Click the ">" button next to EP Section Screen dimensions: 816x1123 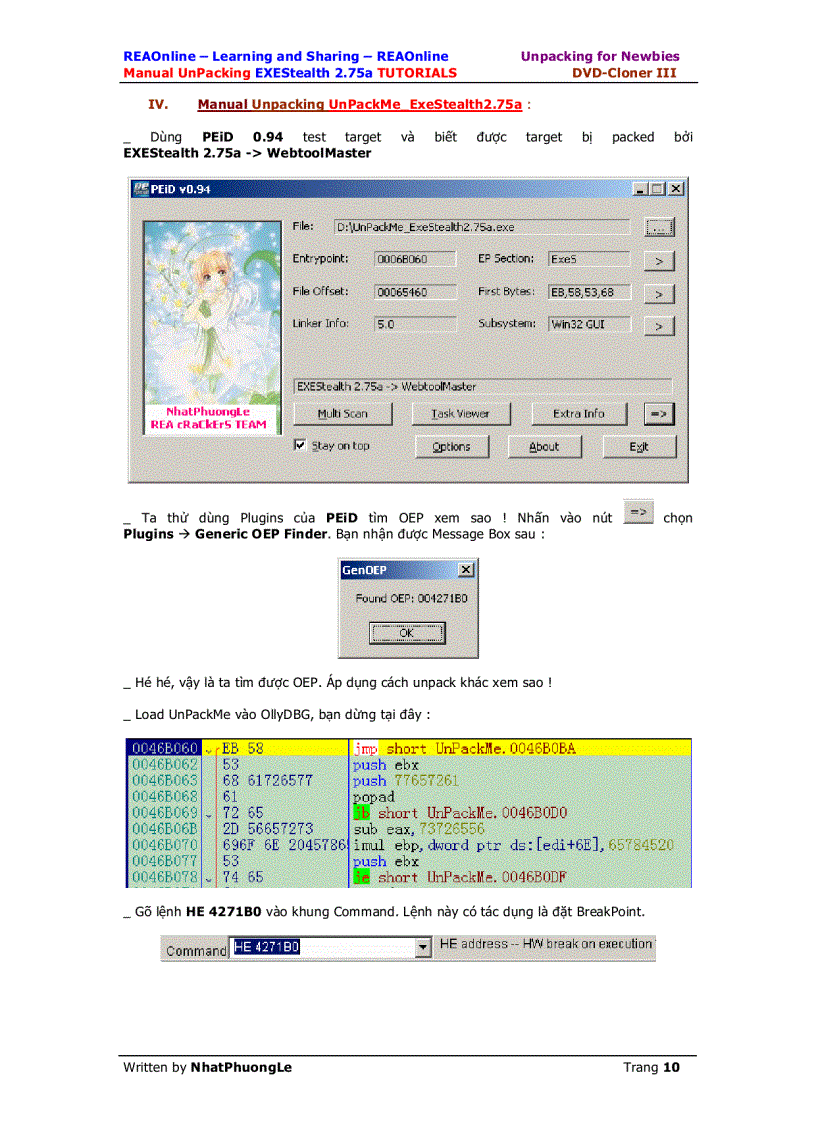tap(659, 261)
